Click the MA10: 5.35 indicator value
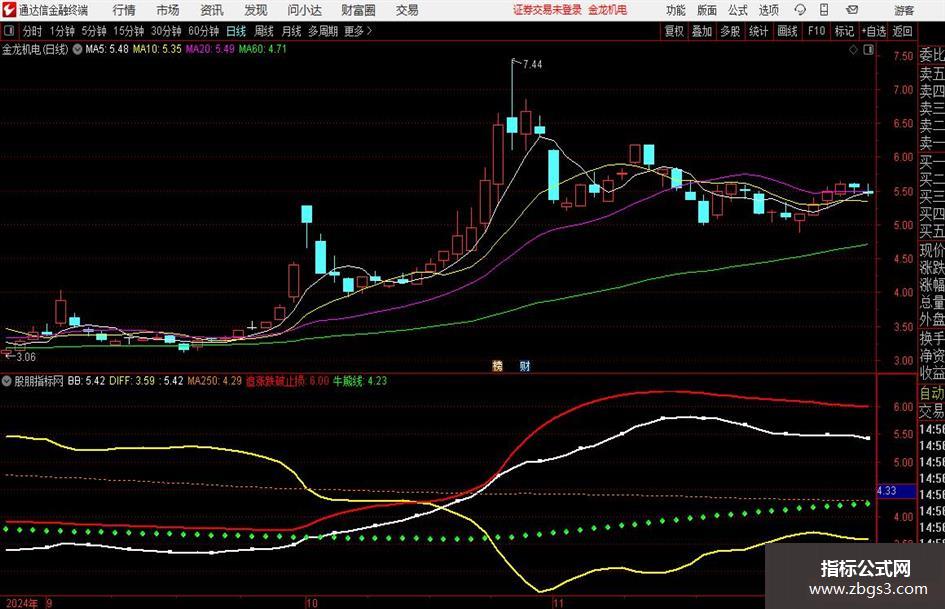Screen dimensions: 945x609 (x=157, y=49)
